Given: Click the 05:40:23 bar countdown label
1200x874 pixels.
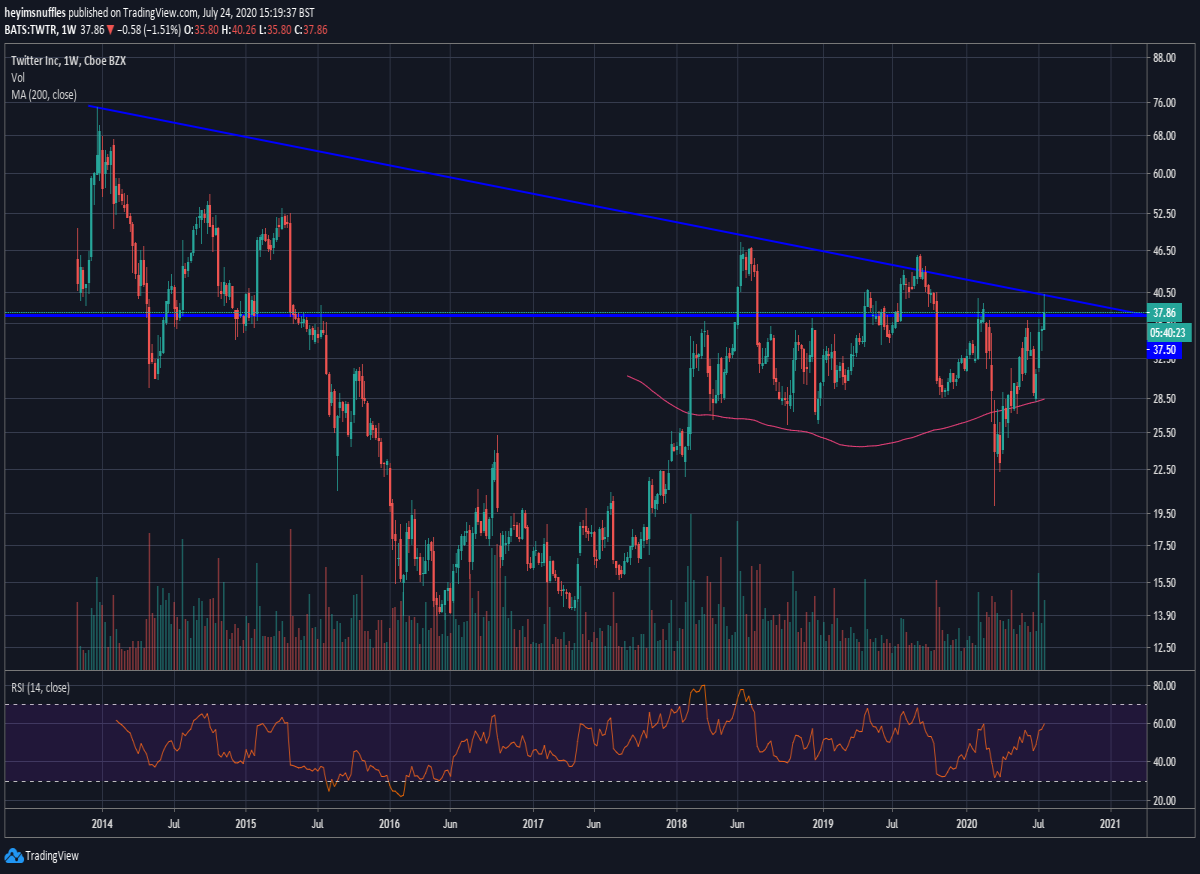Looking at the screenshot, I should (x=1168, y=331).
